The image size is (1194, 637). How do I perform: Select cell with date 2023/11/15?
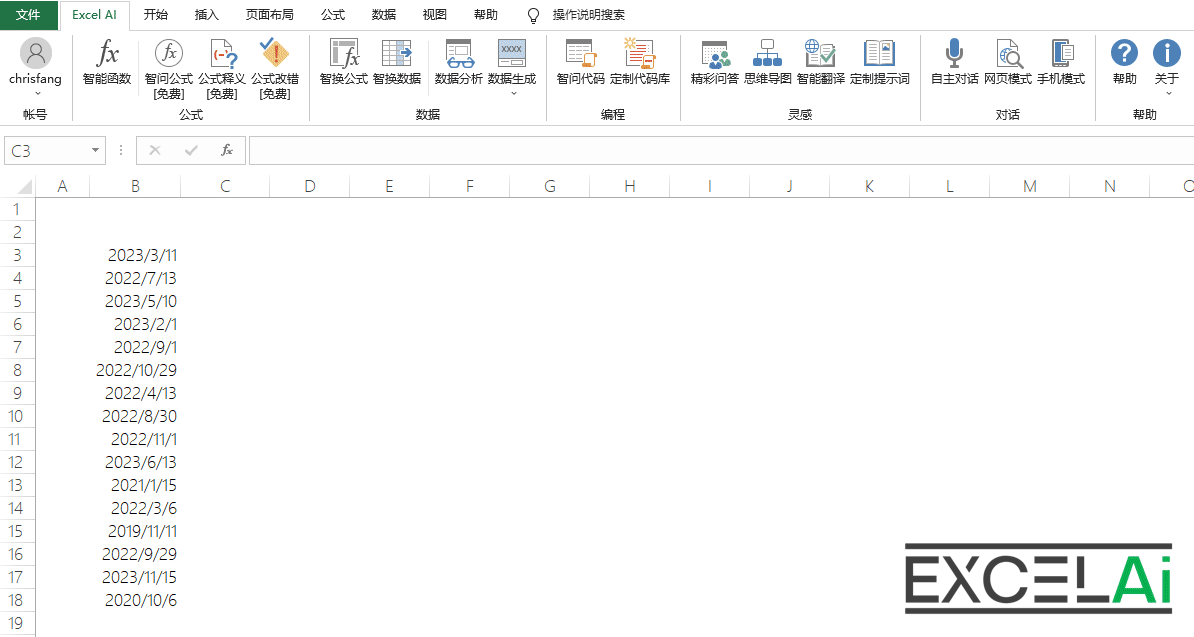135,577
